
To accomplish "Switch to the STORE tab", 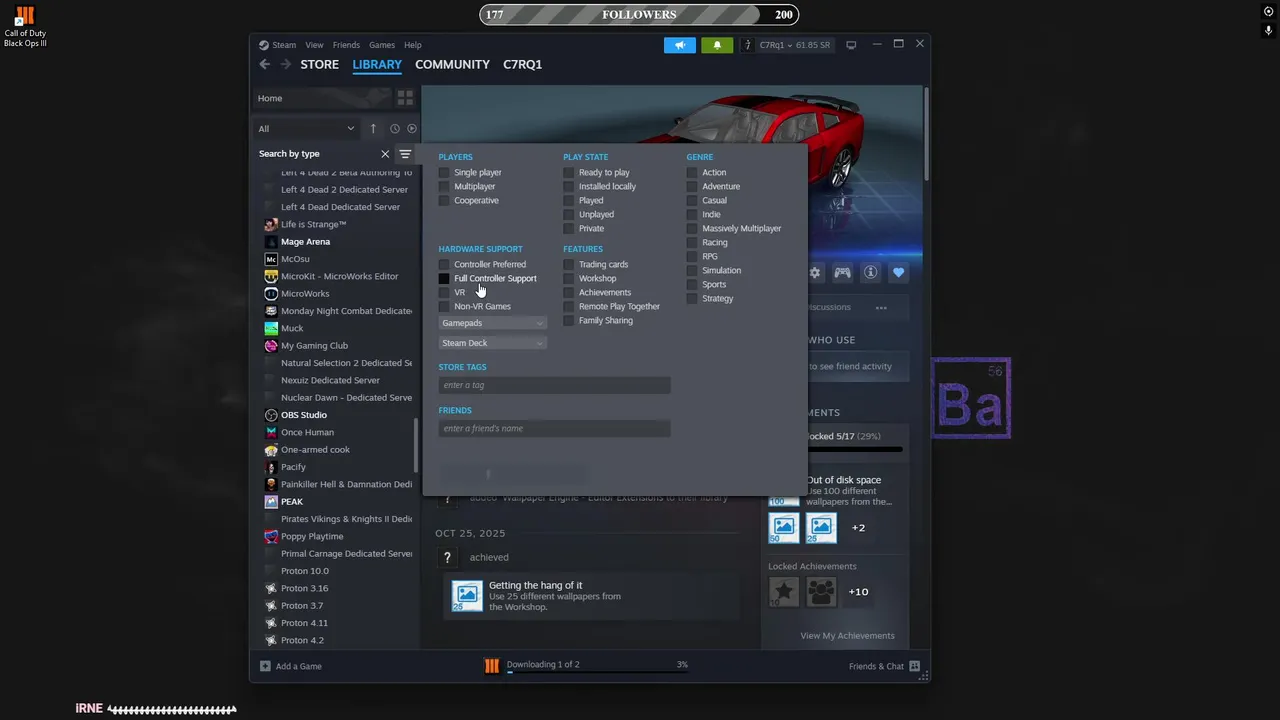I will coord(319,64).
